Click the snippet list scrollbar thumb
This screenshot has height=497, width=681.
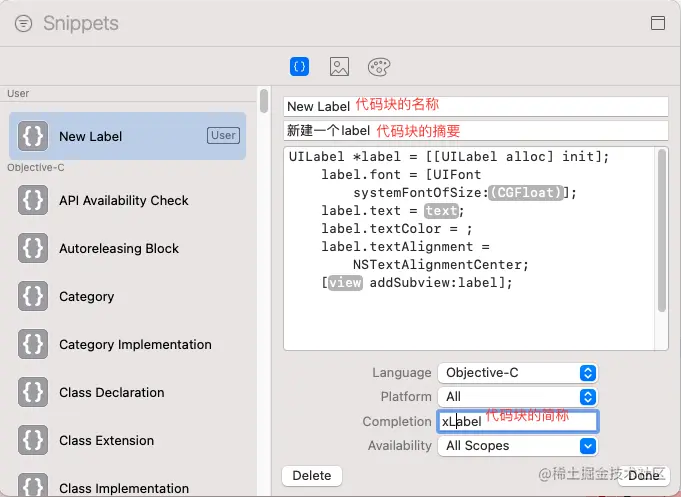point(264,101)
